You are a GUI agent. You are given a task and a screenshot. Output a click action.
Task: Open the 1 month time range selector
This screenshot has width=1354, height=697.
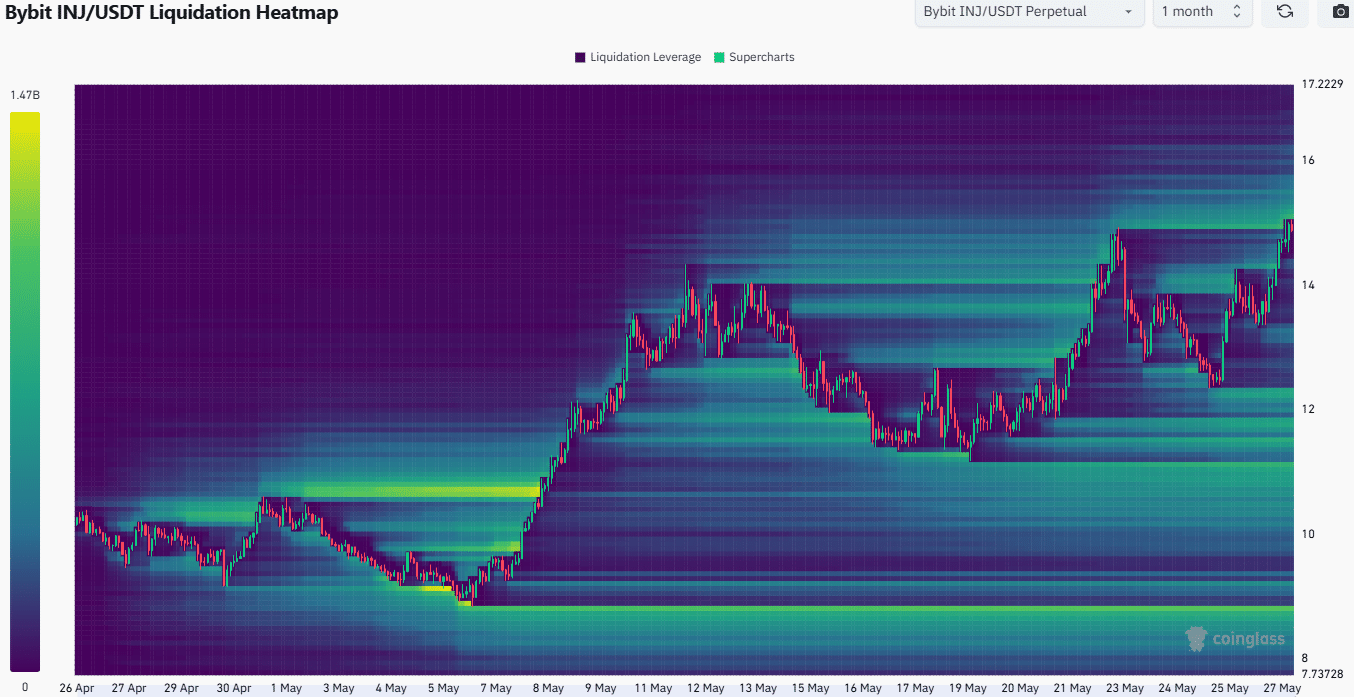[x=1202, y=12]
